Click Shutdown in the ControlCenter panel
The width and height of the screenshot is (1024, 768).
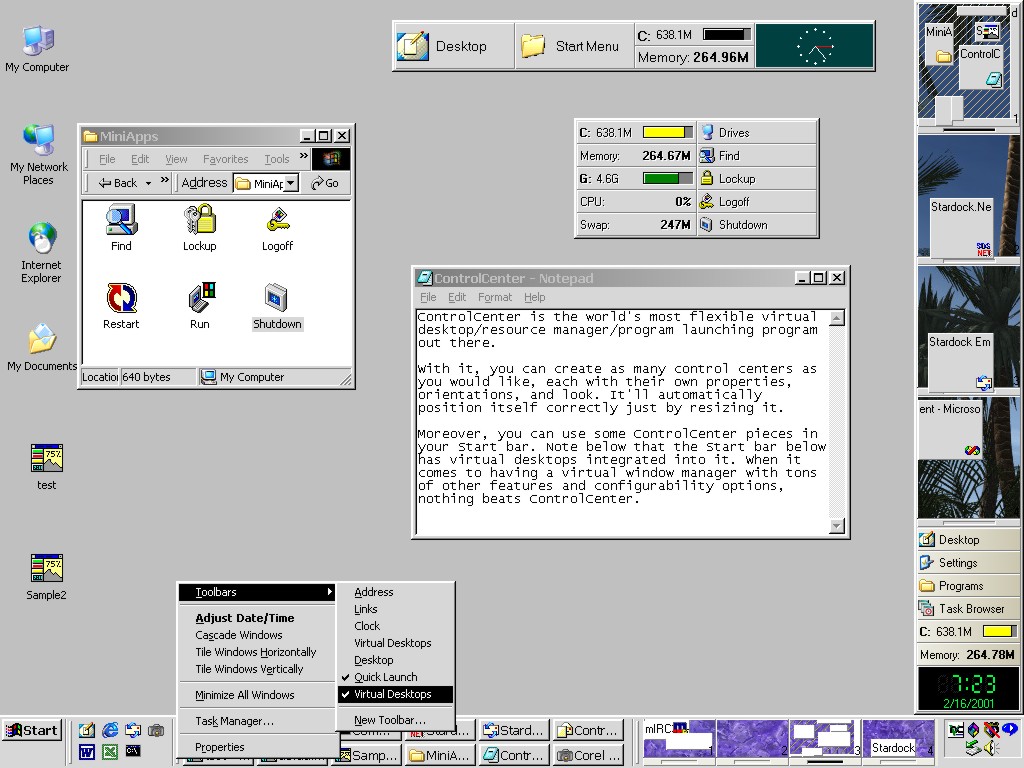click(x=757, y=225)
